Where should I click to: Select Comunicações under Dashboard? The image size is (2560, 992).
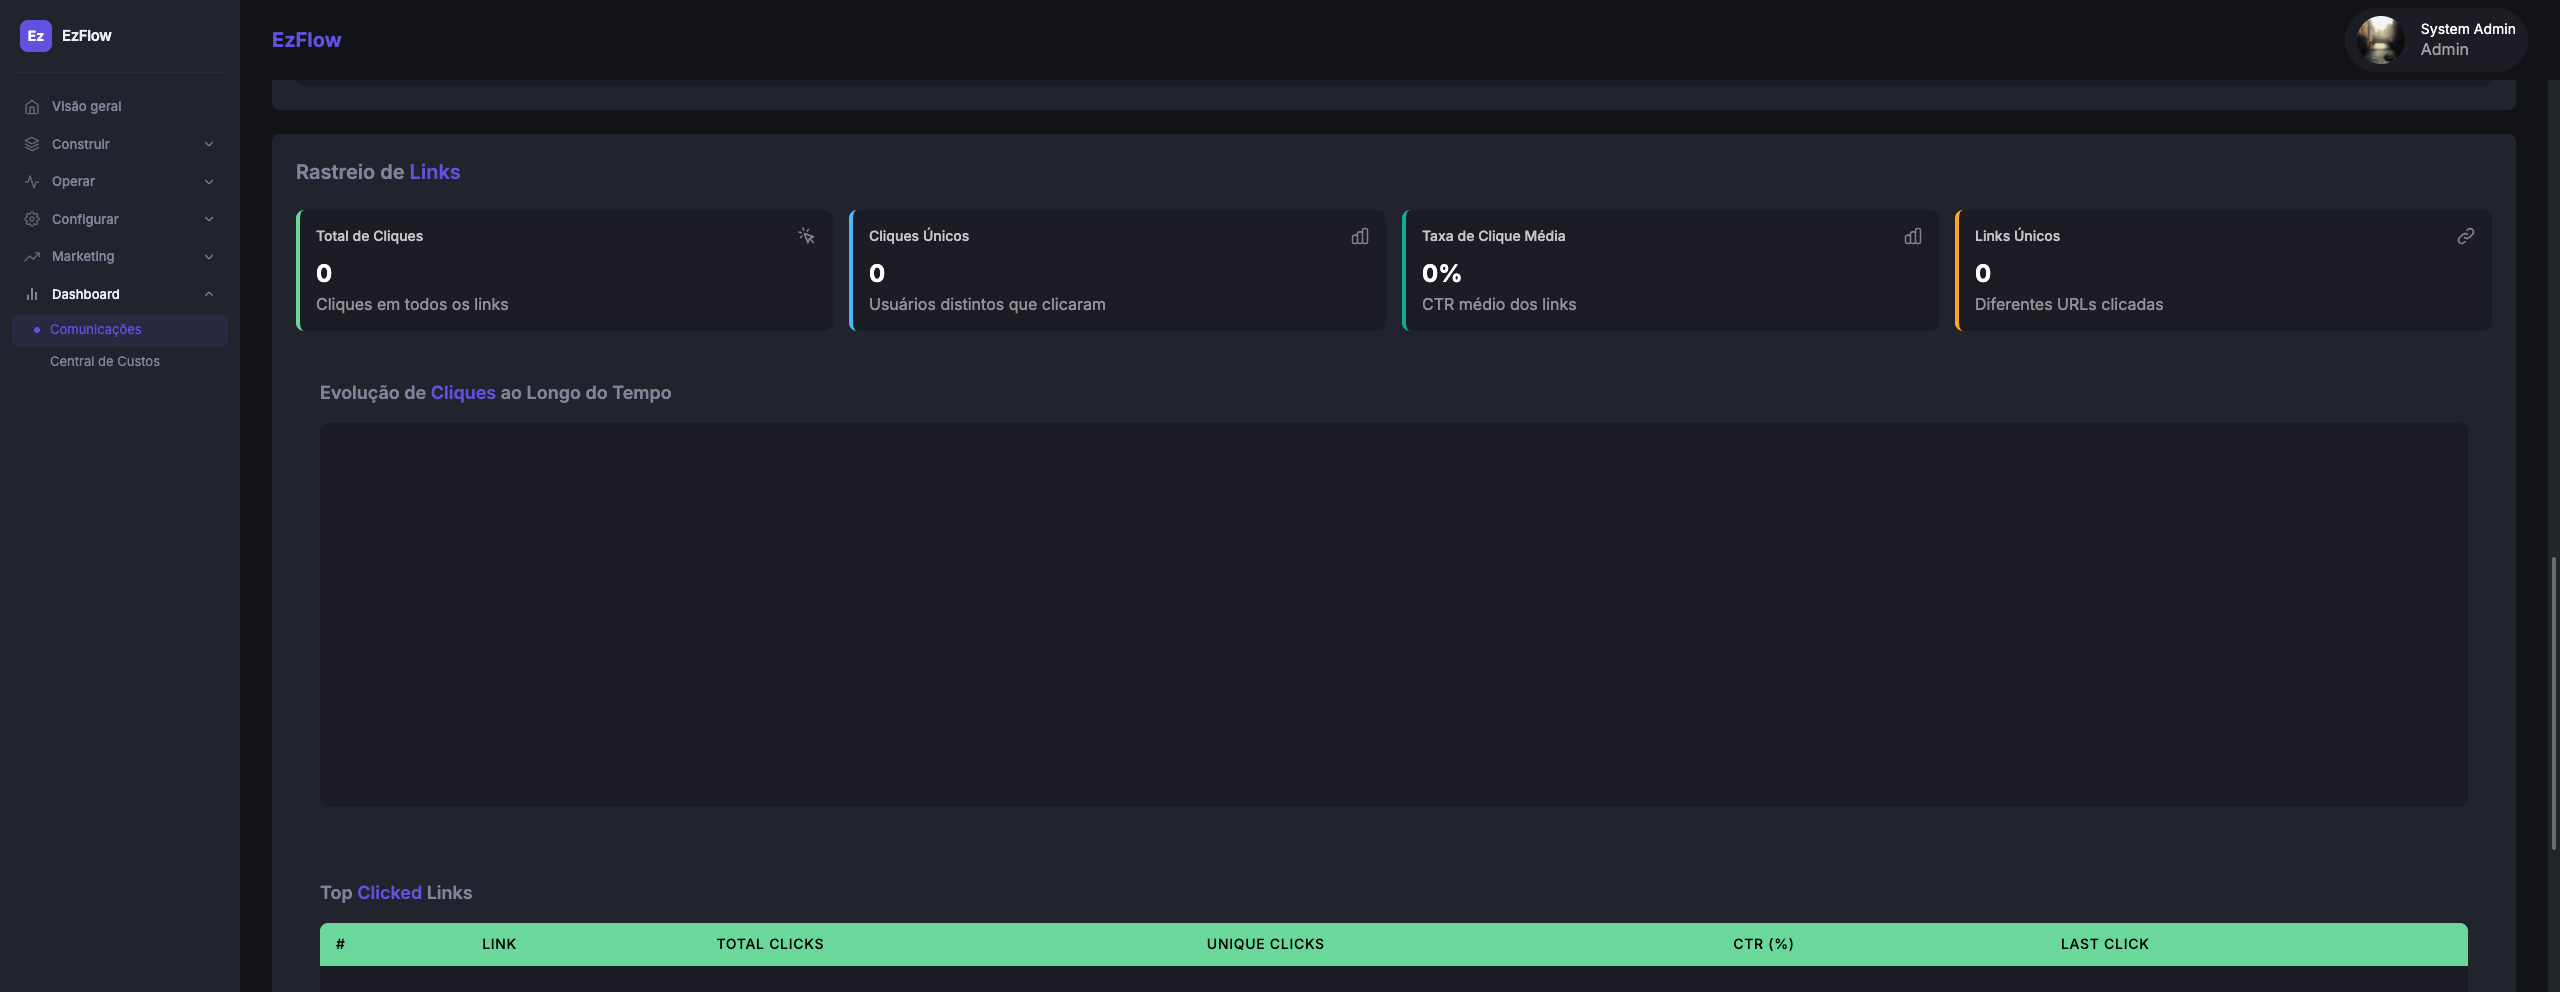(x=120, y=329)
